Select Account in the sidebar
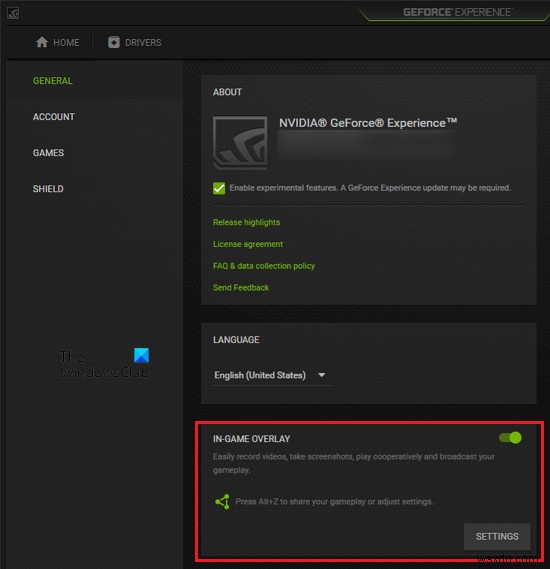550x569 pixels. point(54,117)
